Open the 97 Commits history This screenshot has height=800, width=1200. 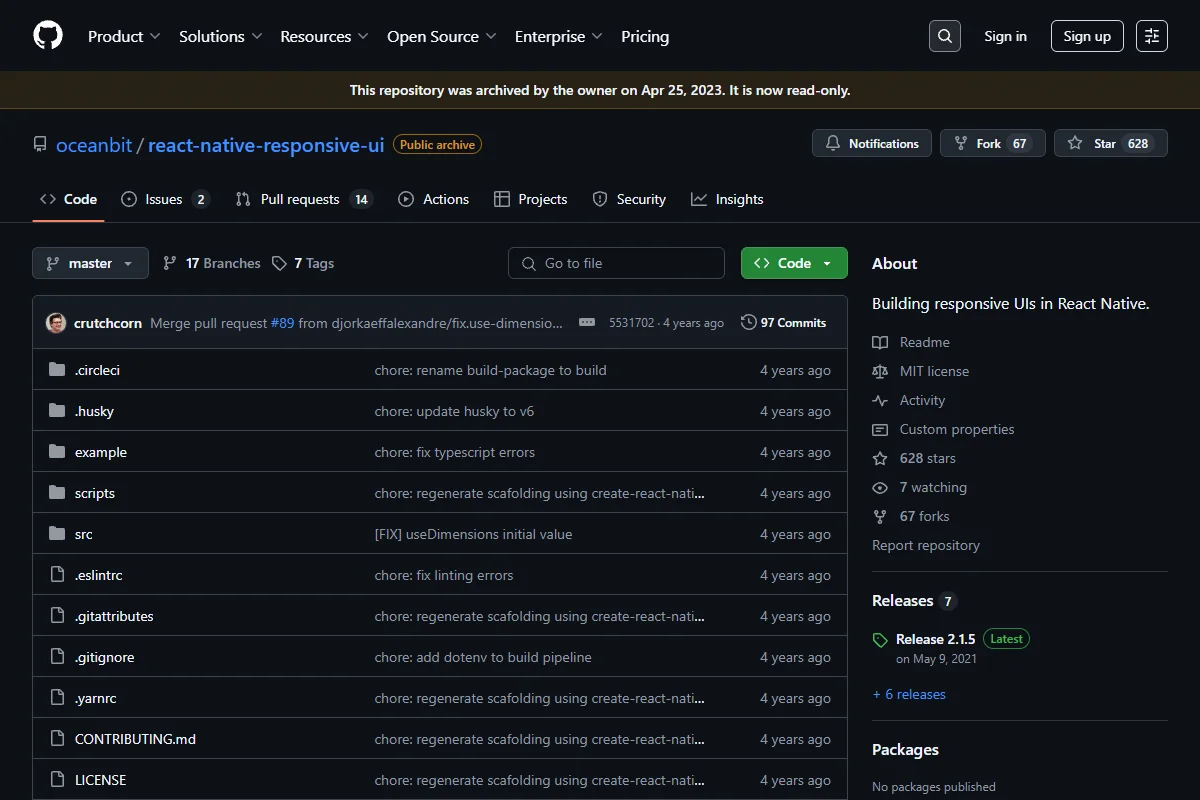(x=783, y=322)
